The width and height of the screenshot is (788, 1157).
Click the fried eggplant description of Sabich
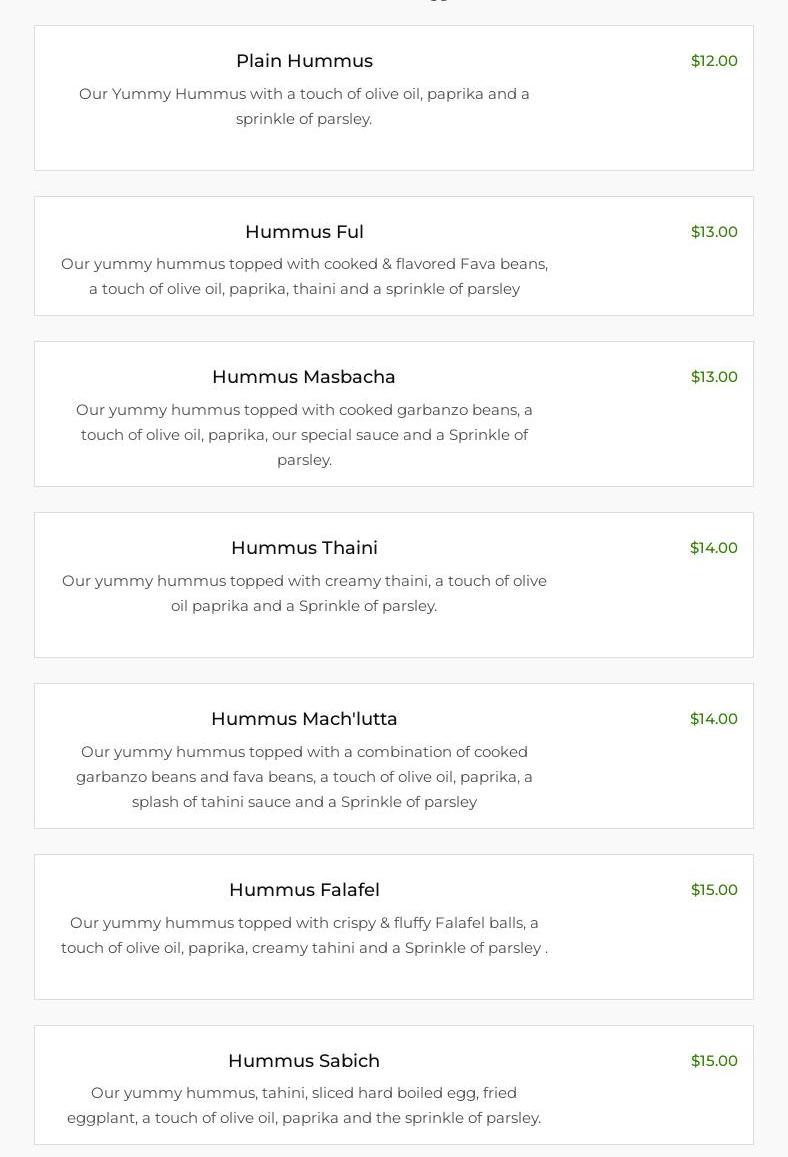coord(304,1106)
